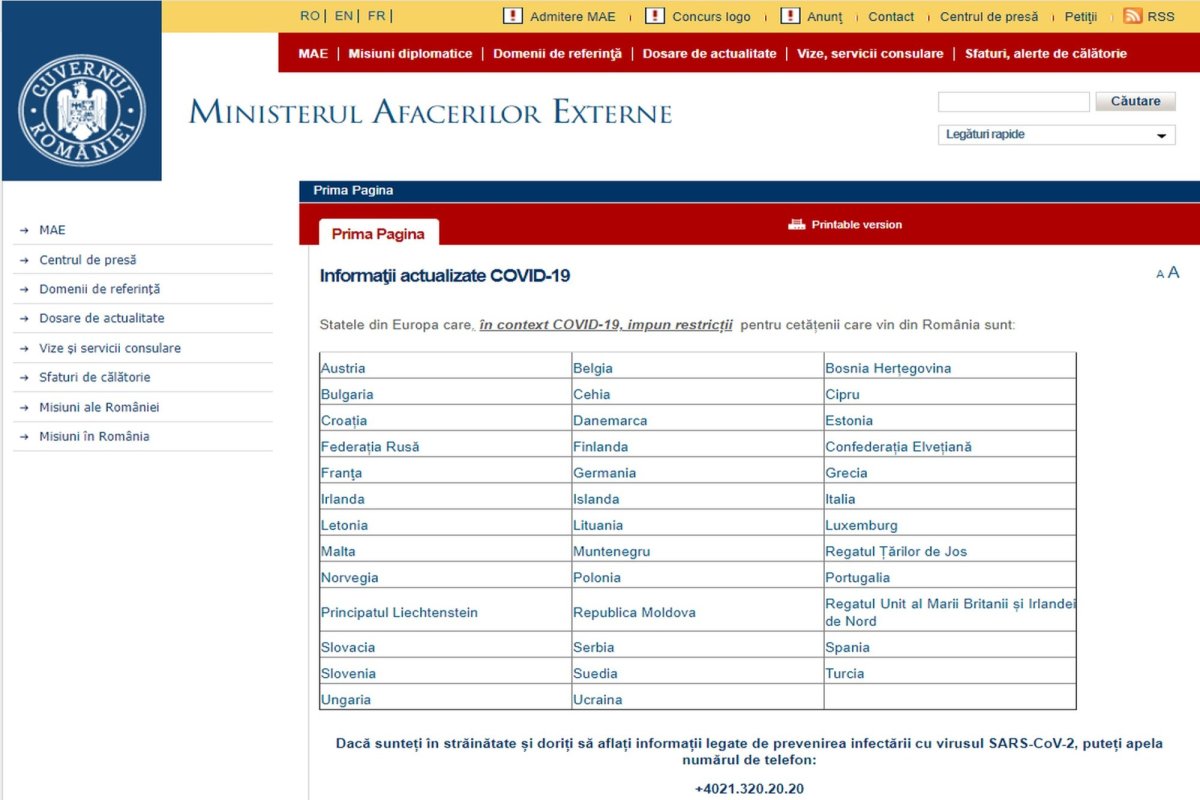The width and height of the screenshot is (1200, 800).
Task: Click the Guvernul României logo
Action: 81,110
